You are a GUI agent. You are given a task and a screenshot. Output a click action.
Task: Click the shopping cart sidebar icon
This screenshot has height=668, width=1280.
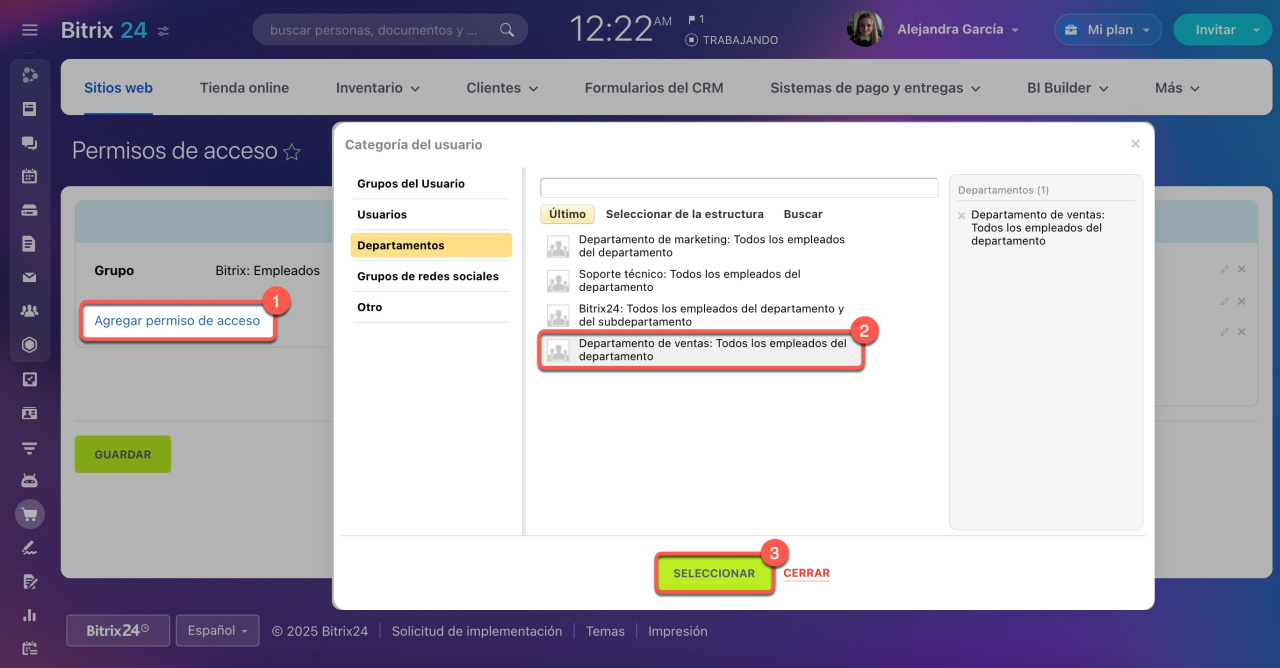pyautogui.click(x=30, y=515)
